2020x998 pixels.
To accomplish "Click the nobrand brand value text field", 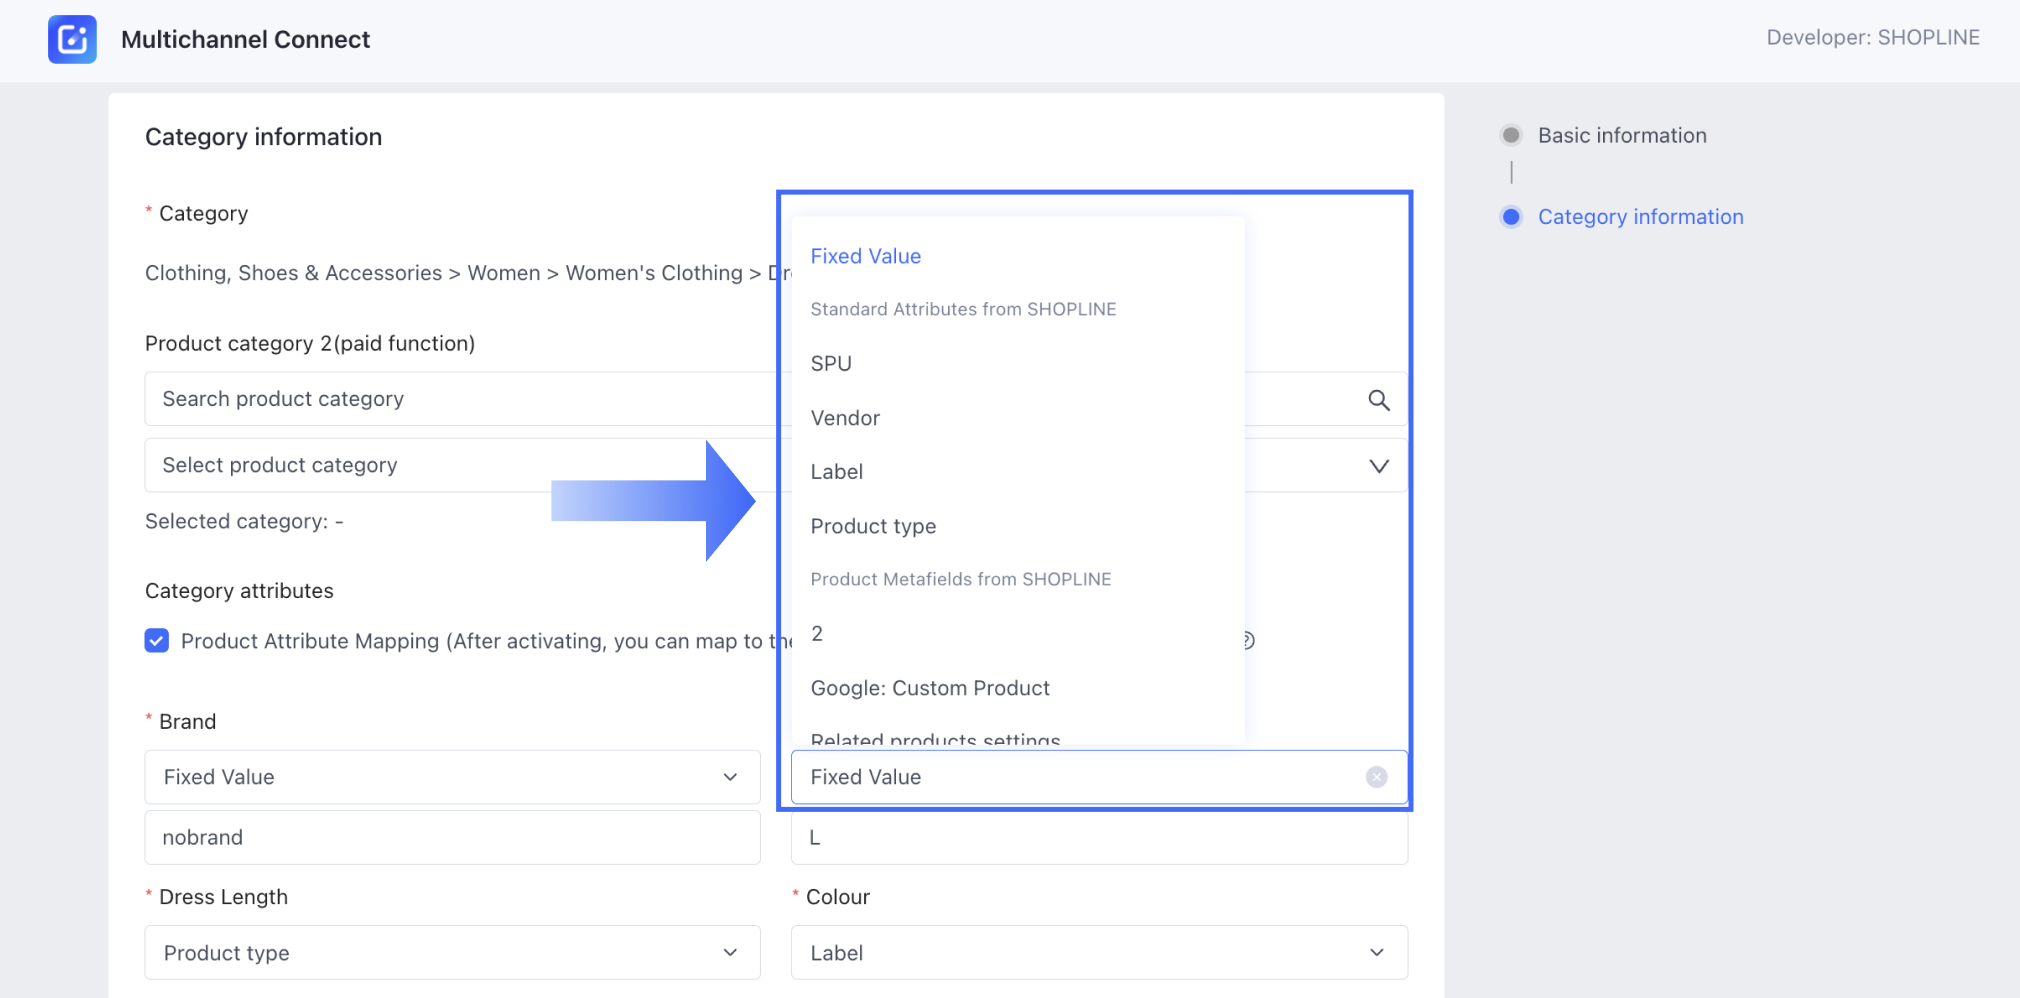I will click(x=452, y=837).
